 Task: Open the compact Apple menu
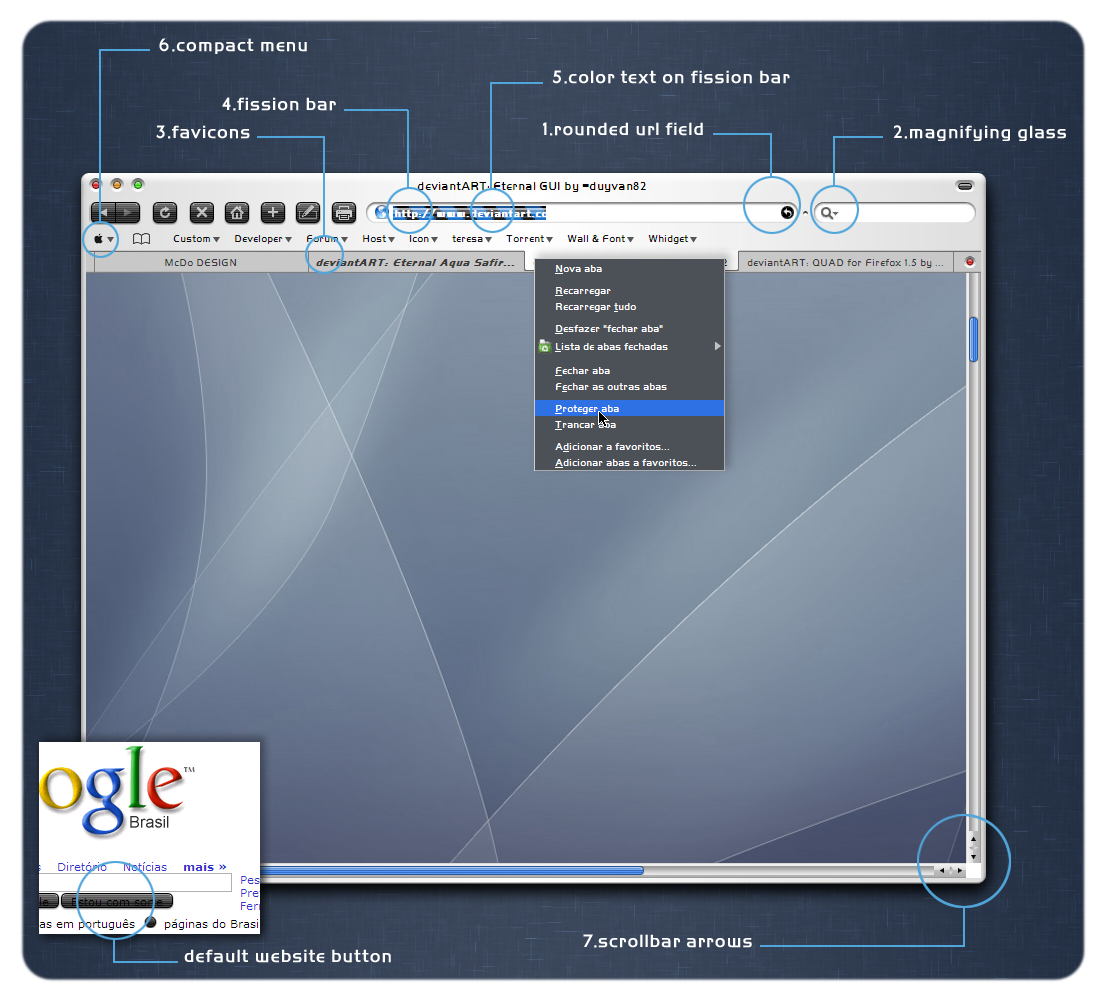pos(103,239)
